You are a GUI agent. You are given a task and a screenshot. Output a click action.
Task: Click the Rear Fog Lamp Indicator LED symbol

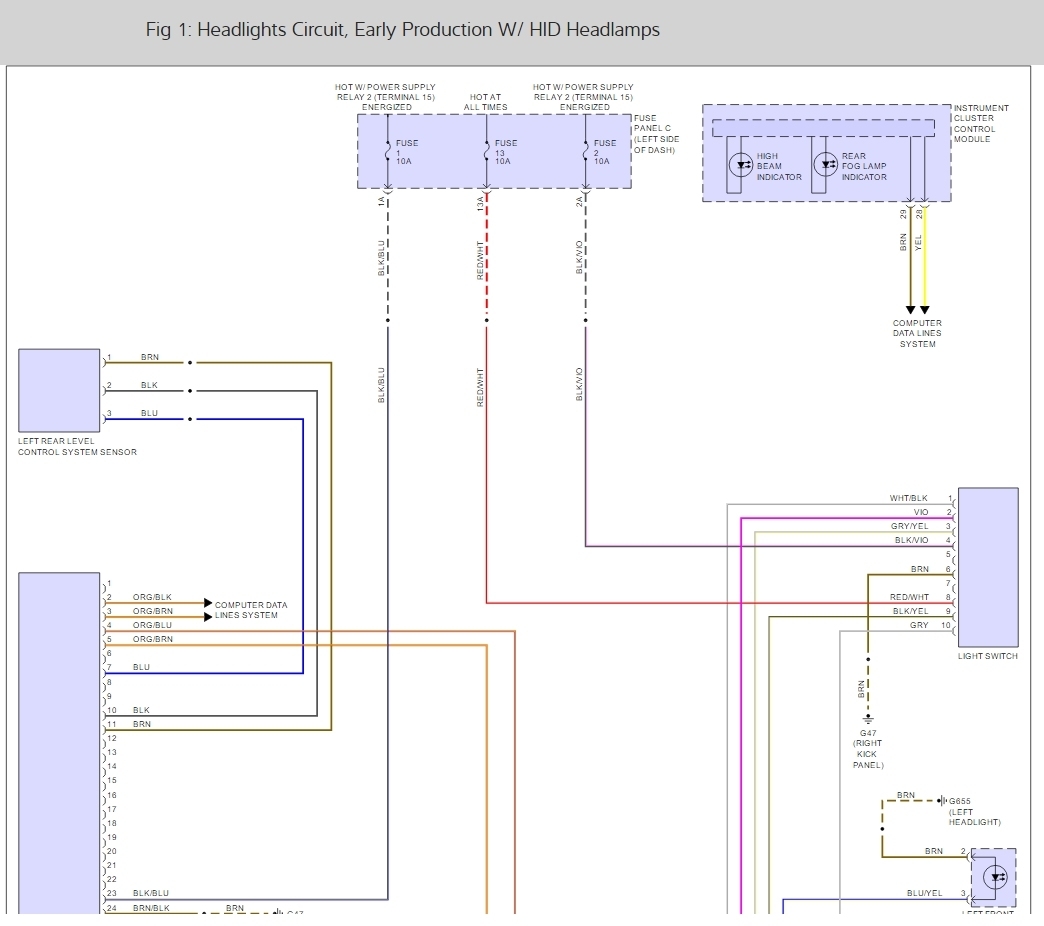(826, 164)
